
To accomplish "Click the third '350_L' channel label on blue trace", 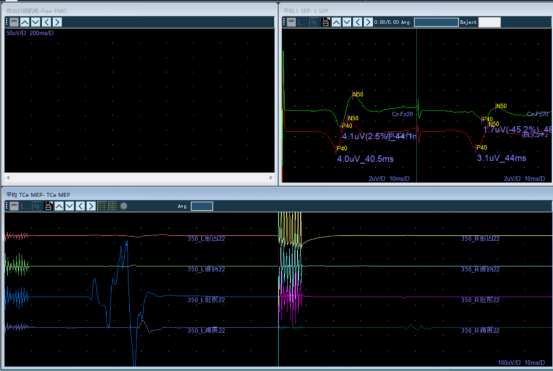I will tap(206, 300).
